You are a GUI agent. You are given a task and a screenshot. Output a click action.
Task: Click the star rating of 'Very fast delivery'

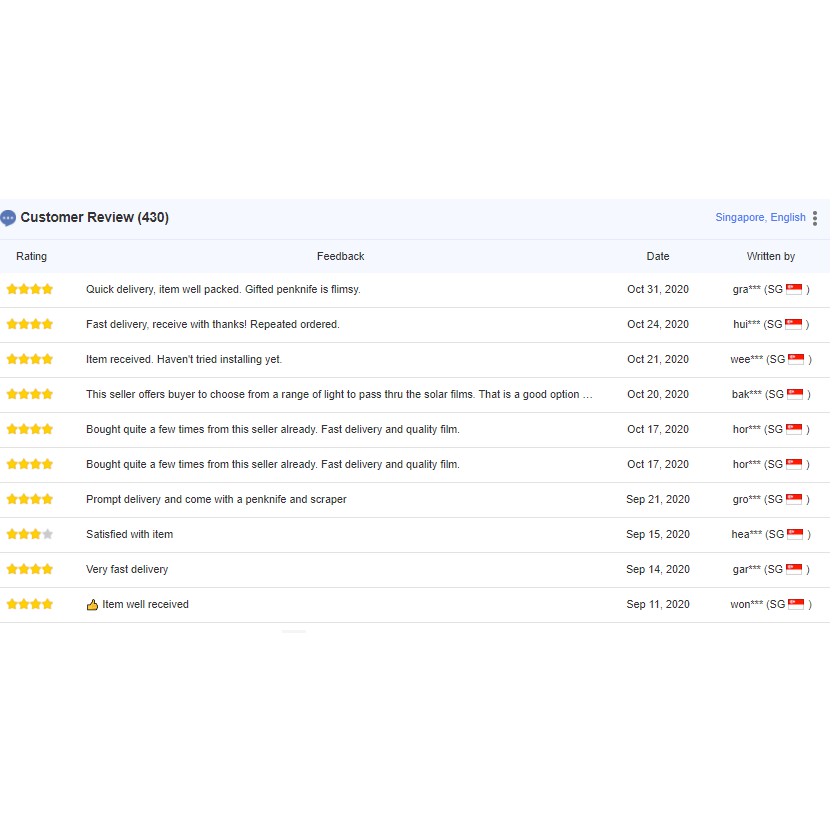tap(30, 569)
